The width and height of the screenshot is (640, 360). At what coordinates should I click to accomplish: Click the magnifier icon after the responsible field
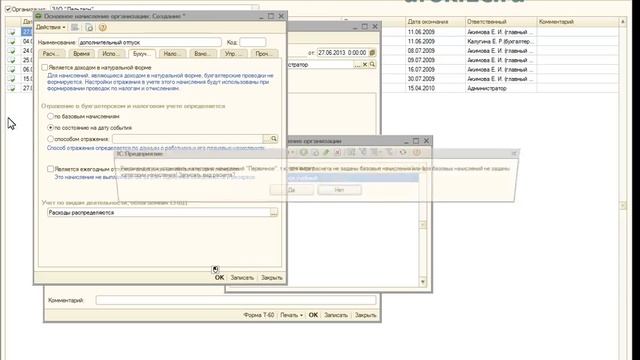tap(372, 64)
